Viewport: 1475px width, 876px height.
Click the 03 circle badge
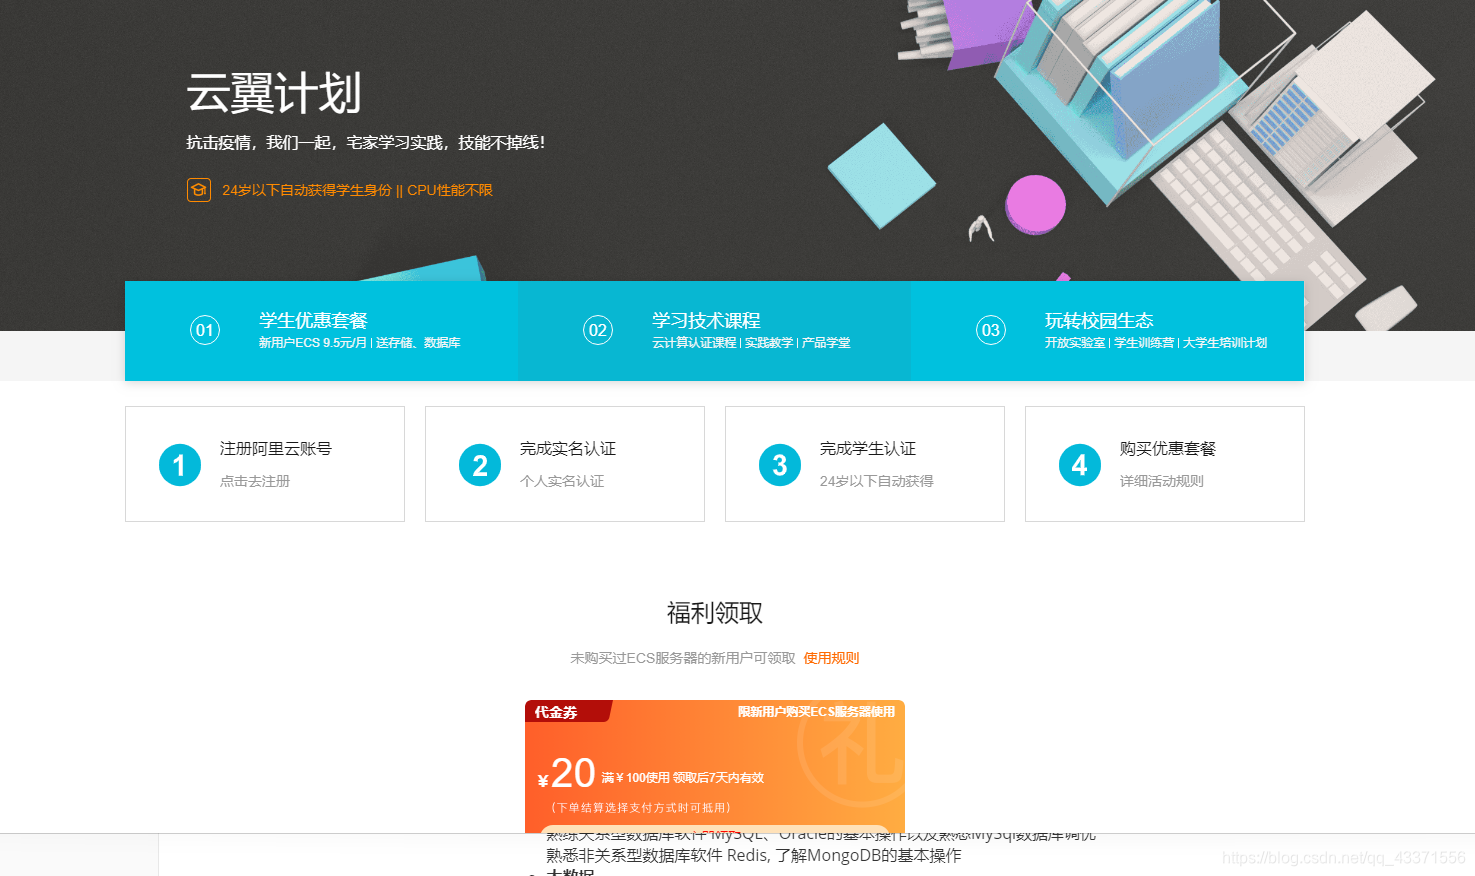coord(991,330)
